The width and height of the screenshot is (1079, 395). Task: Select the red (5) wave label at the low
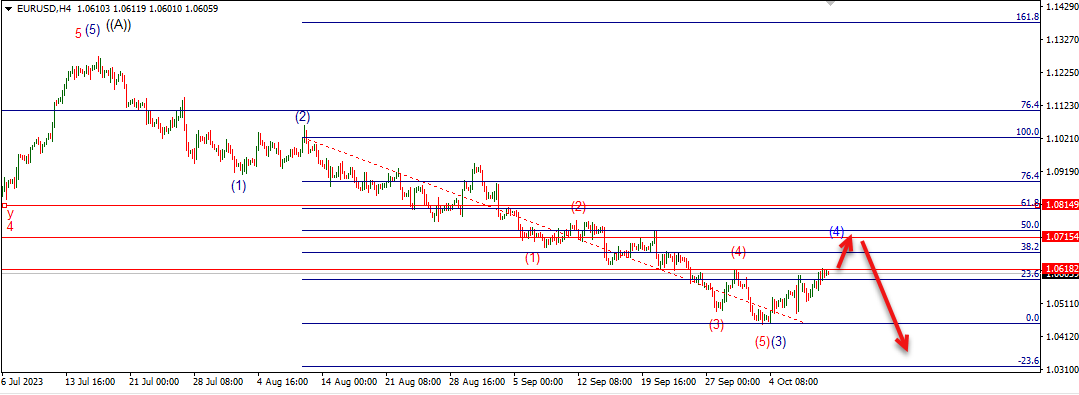point(762,341)
